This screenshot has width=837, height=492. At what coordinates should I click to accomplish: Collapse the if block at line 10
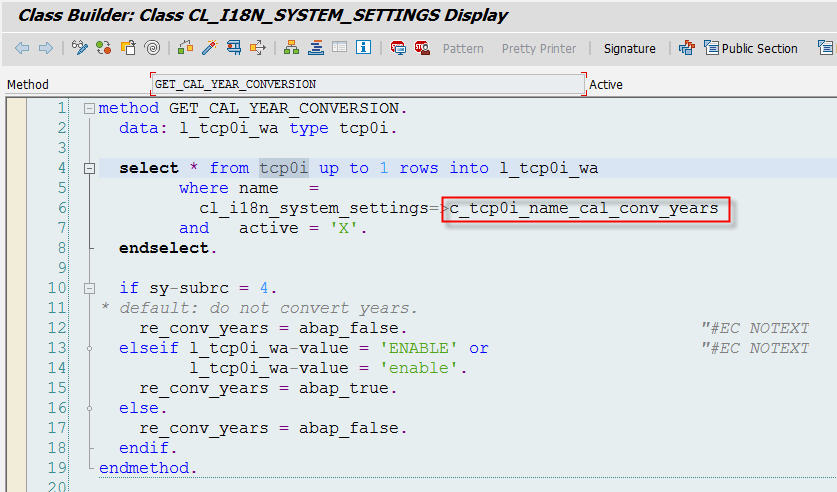[89, 289]
